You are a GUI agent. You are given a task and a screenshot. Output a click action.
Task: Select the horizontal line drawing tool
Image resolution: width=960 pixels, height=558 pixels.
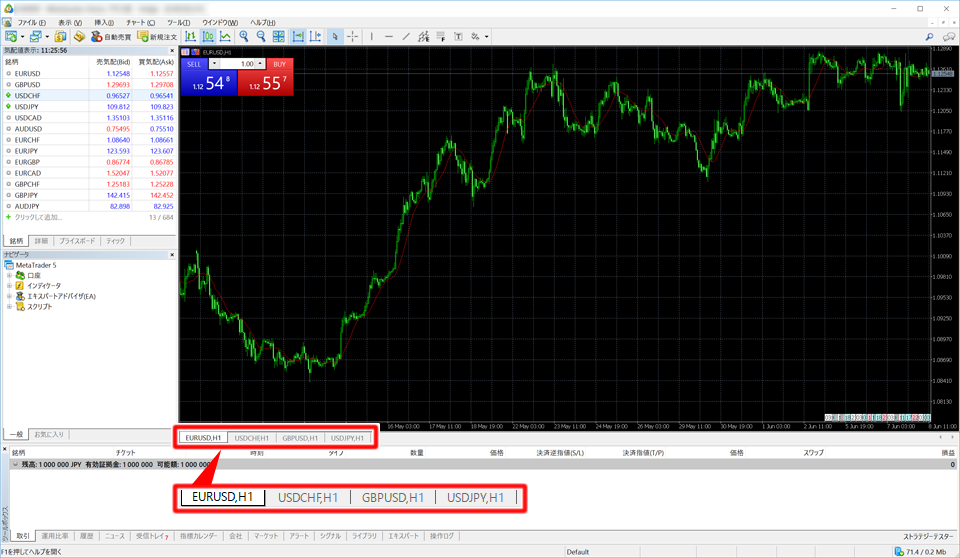tap(389, 37)
